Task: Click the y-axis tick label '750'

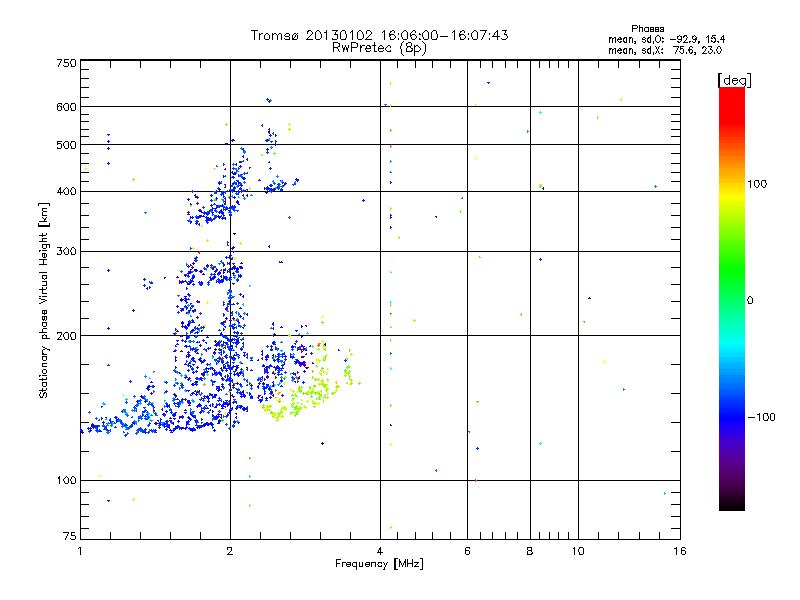Action: click(x=67, y=63)
